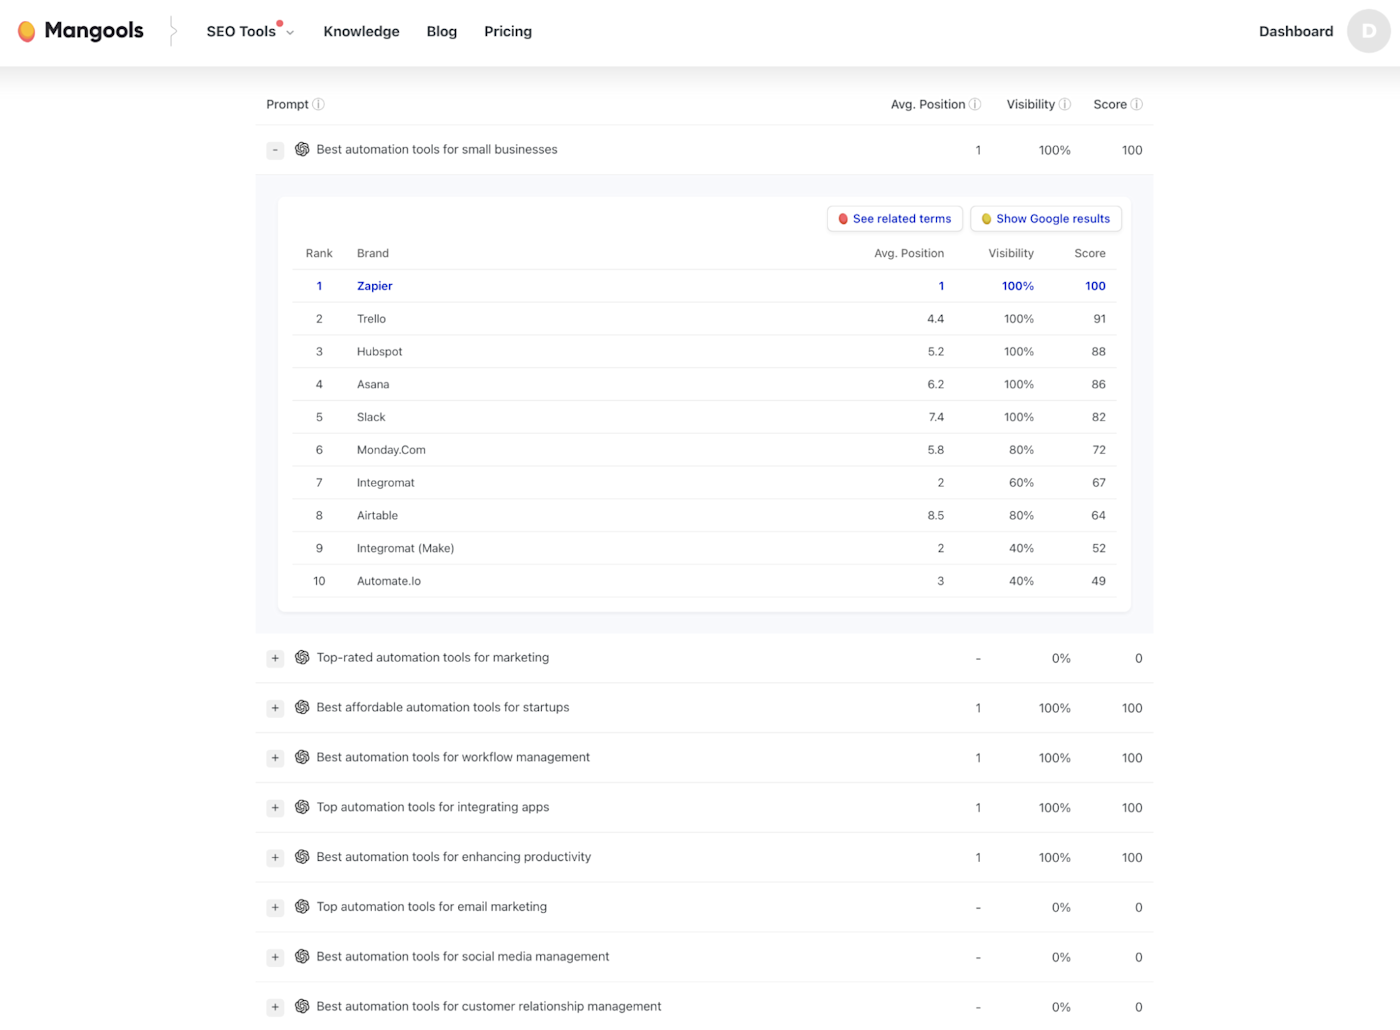1400x1030 pixels.
Task: Click ChatGPT icon beside small businesses prompt
Action: [302, 150]
